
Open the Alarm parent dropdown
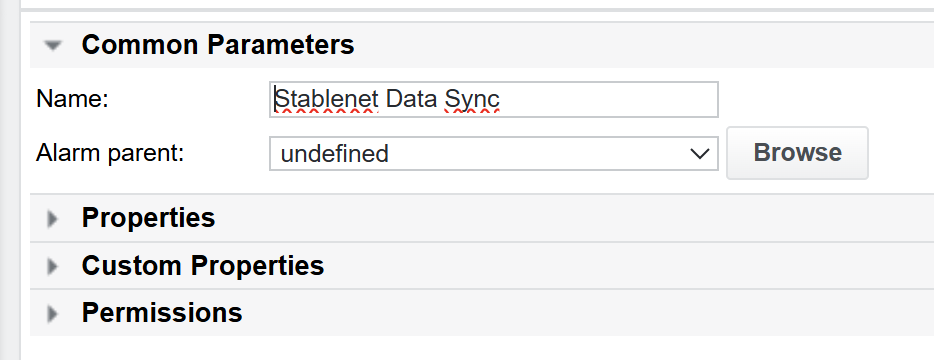click(x=494, y=154)
